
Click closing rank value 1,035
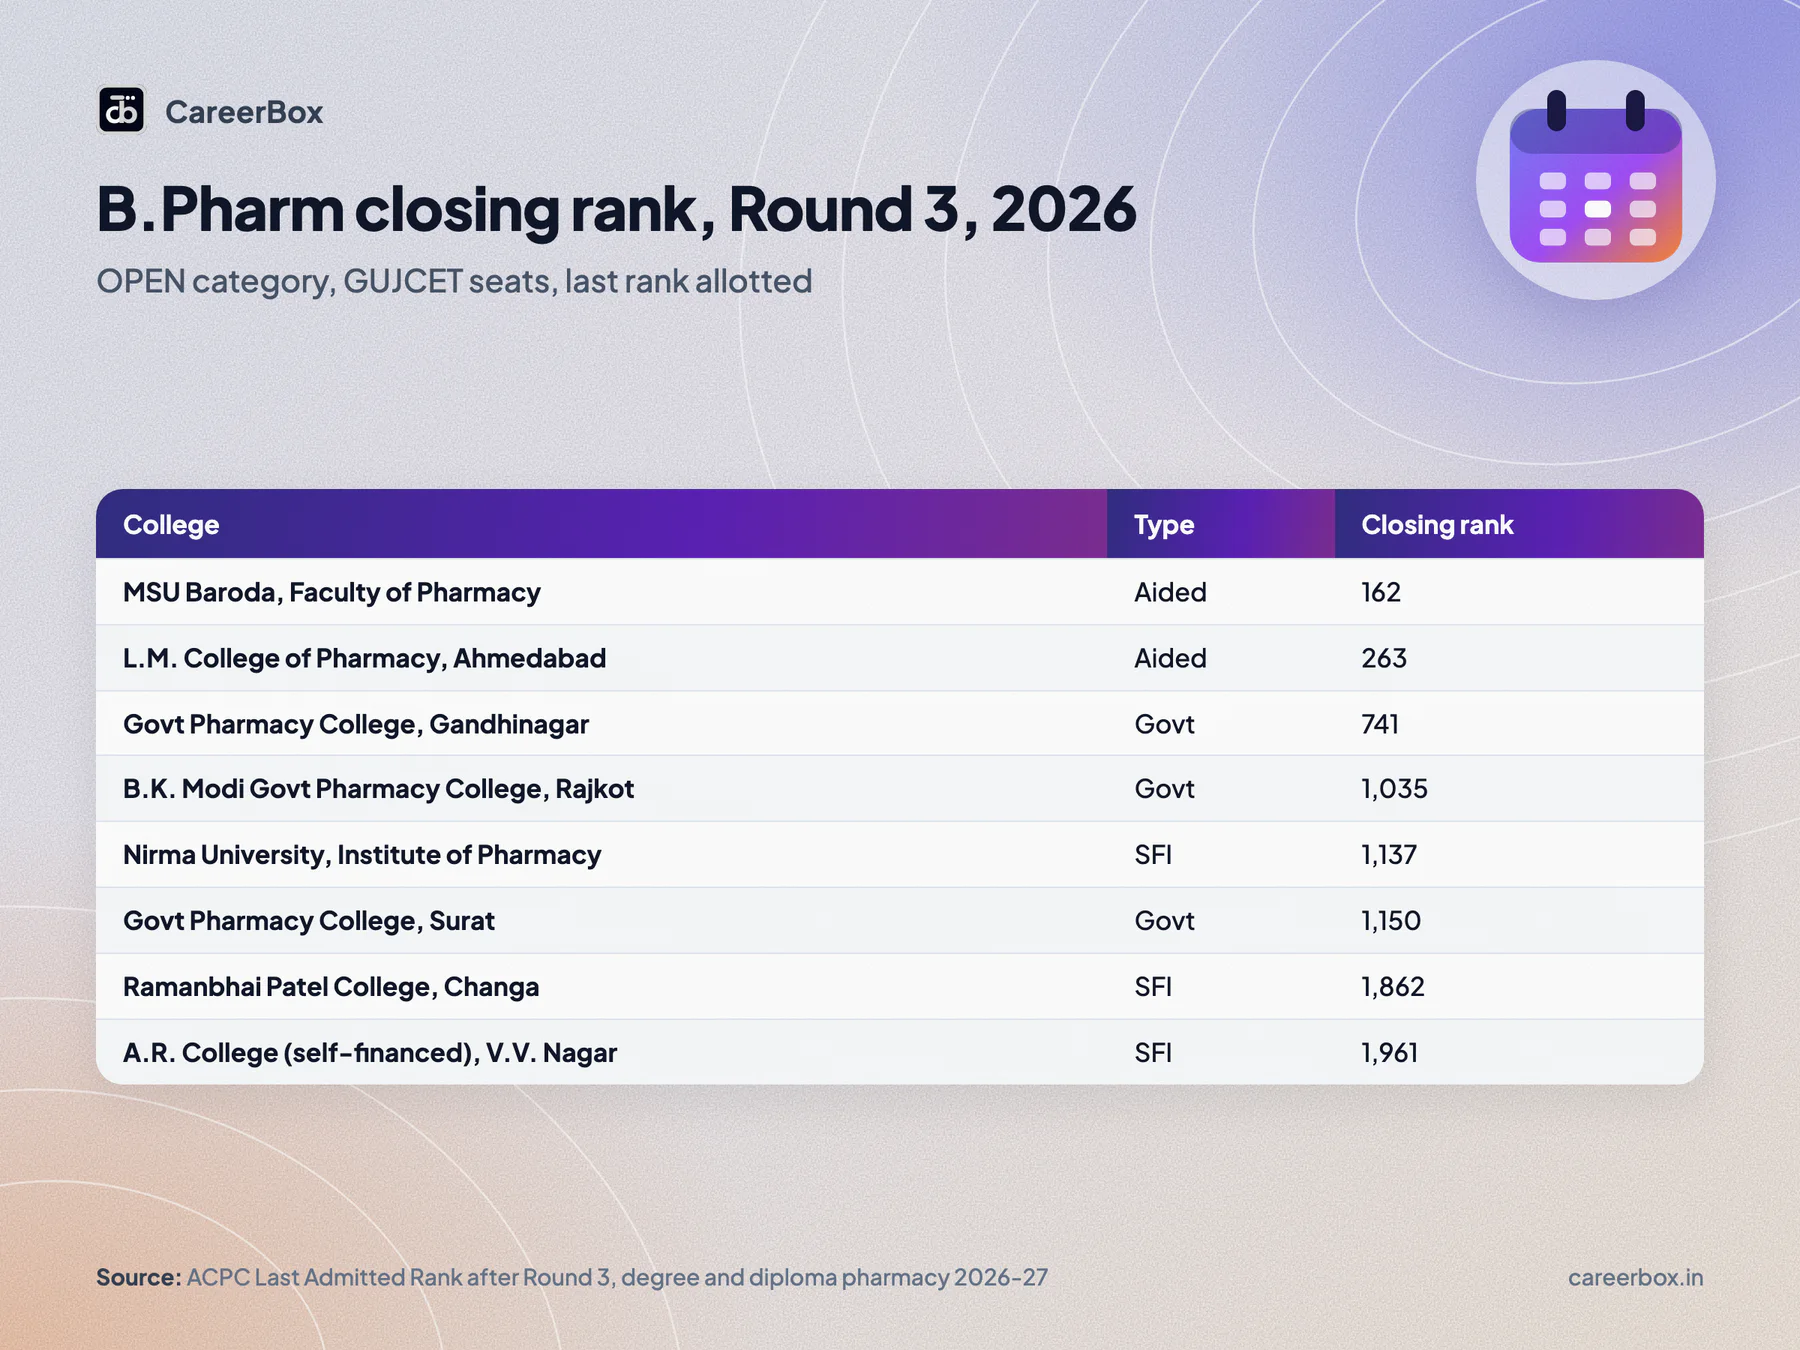click(x=1394, y=789)
